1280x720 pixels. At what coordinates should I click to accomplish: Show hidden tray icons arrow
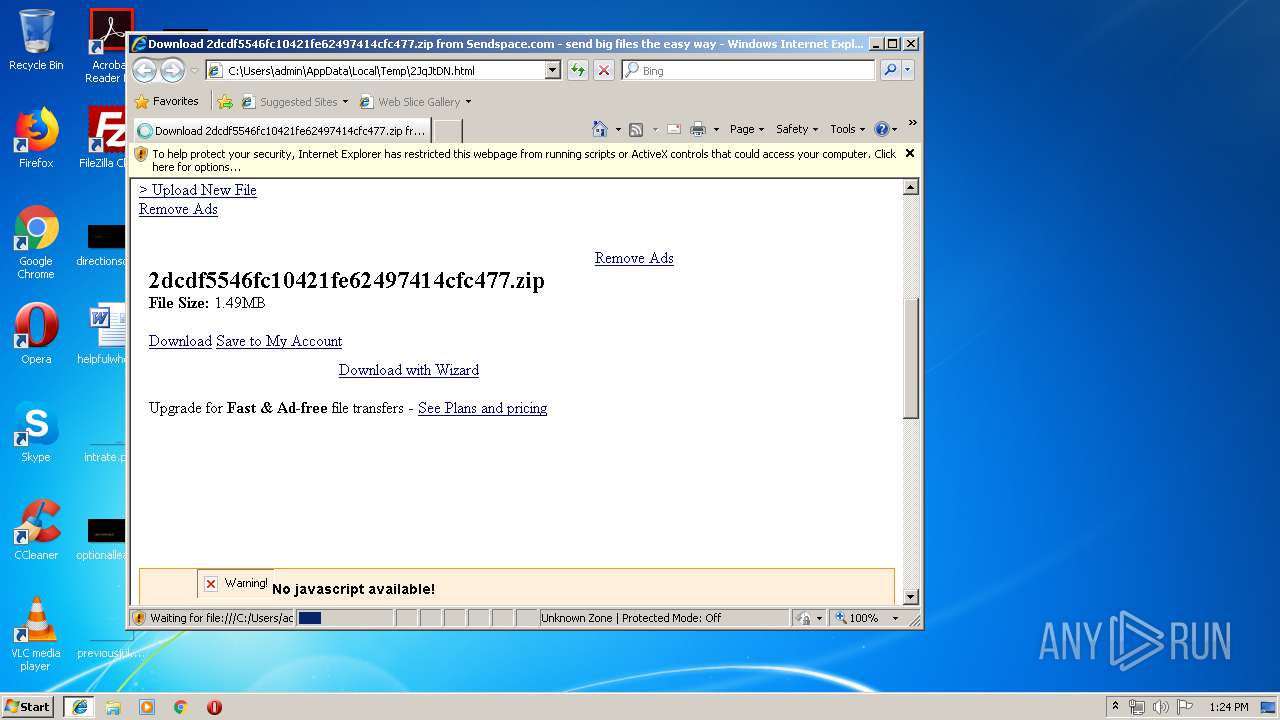click(1115, 707)
